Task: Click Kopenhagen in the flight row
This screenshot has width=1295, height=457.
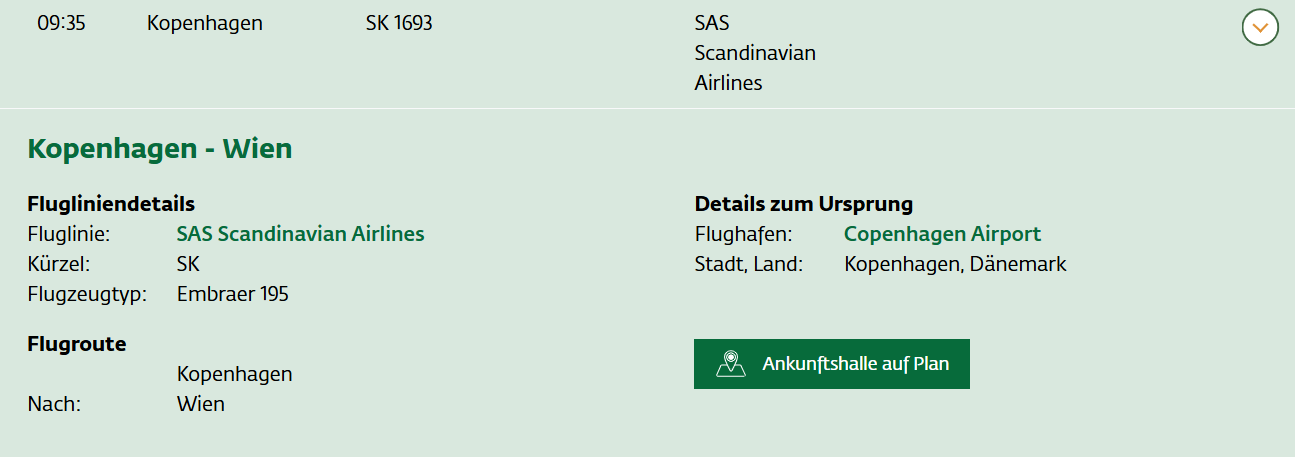Action: [204, 23]
